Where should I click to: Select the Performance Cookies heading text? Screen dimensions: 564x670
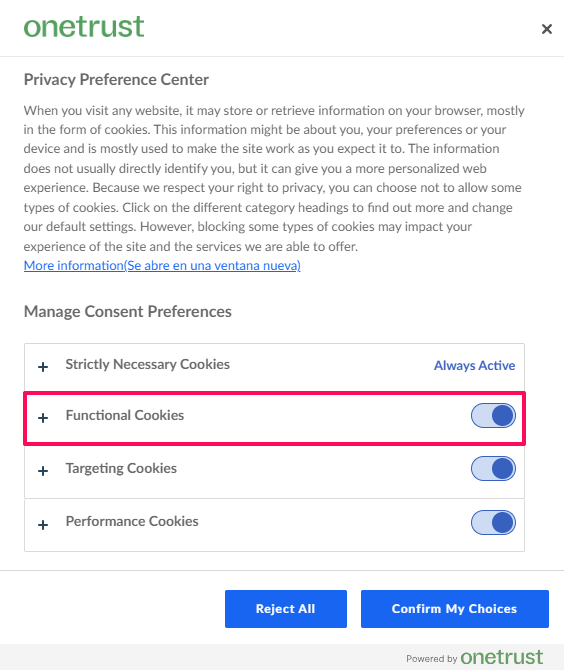click(132, 521)
